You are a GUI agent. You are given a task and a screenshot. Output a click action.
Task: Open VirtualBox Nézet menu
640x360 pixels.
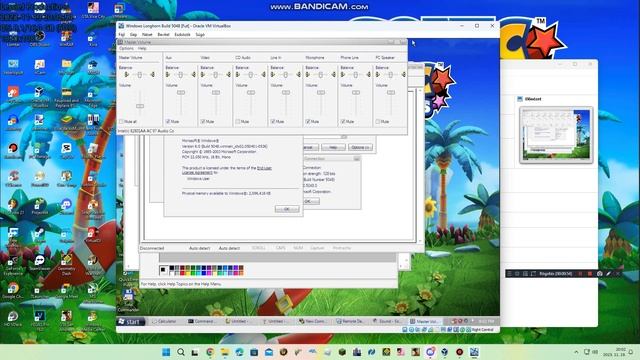coord(147,35)
